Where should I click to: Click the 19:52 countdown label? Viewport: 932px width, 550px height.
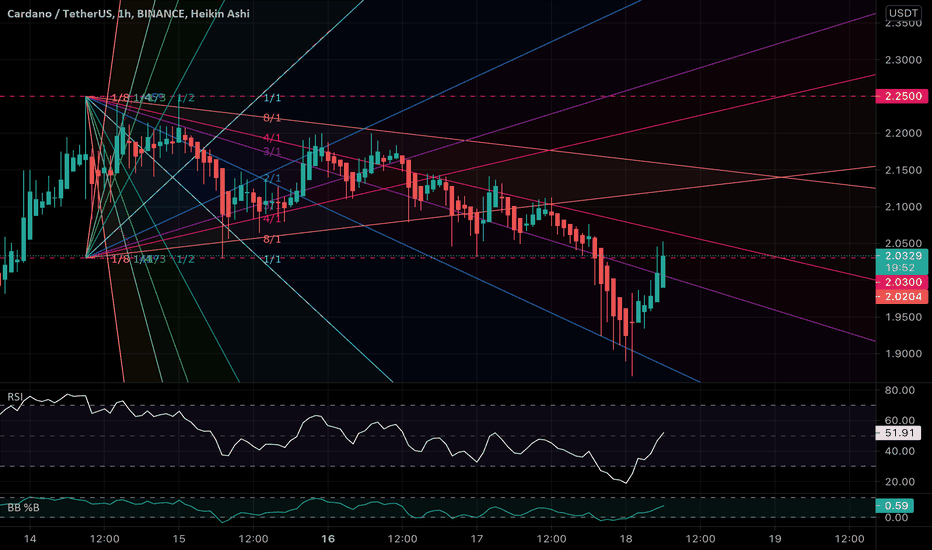click(x=902, y=268)
